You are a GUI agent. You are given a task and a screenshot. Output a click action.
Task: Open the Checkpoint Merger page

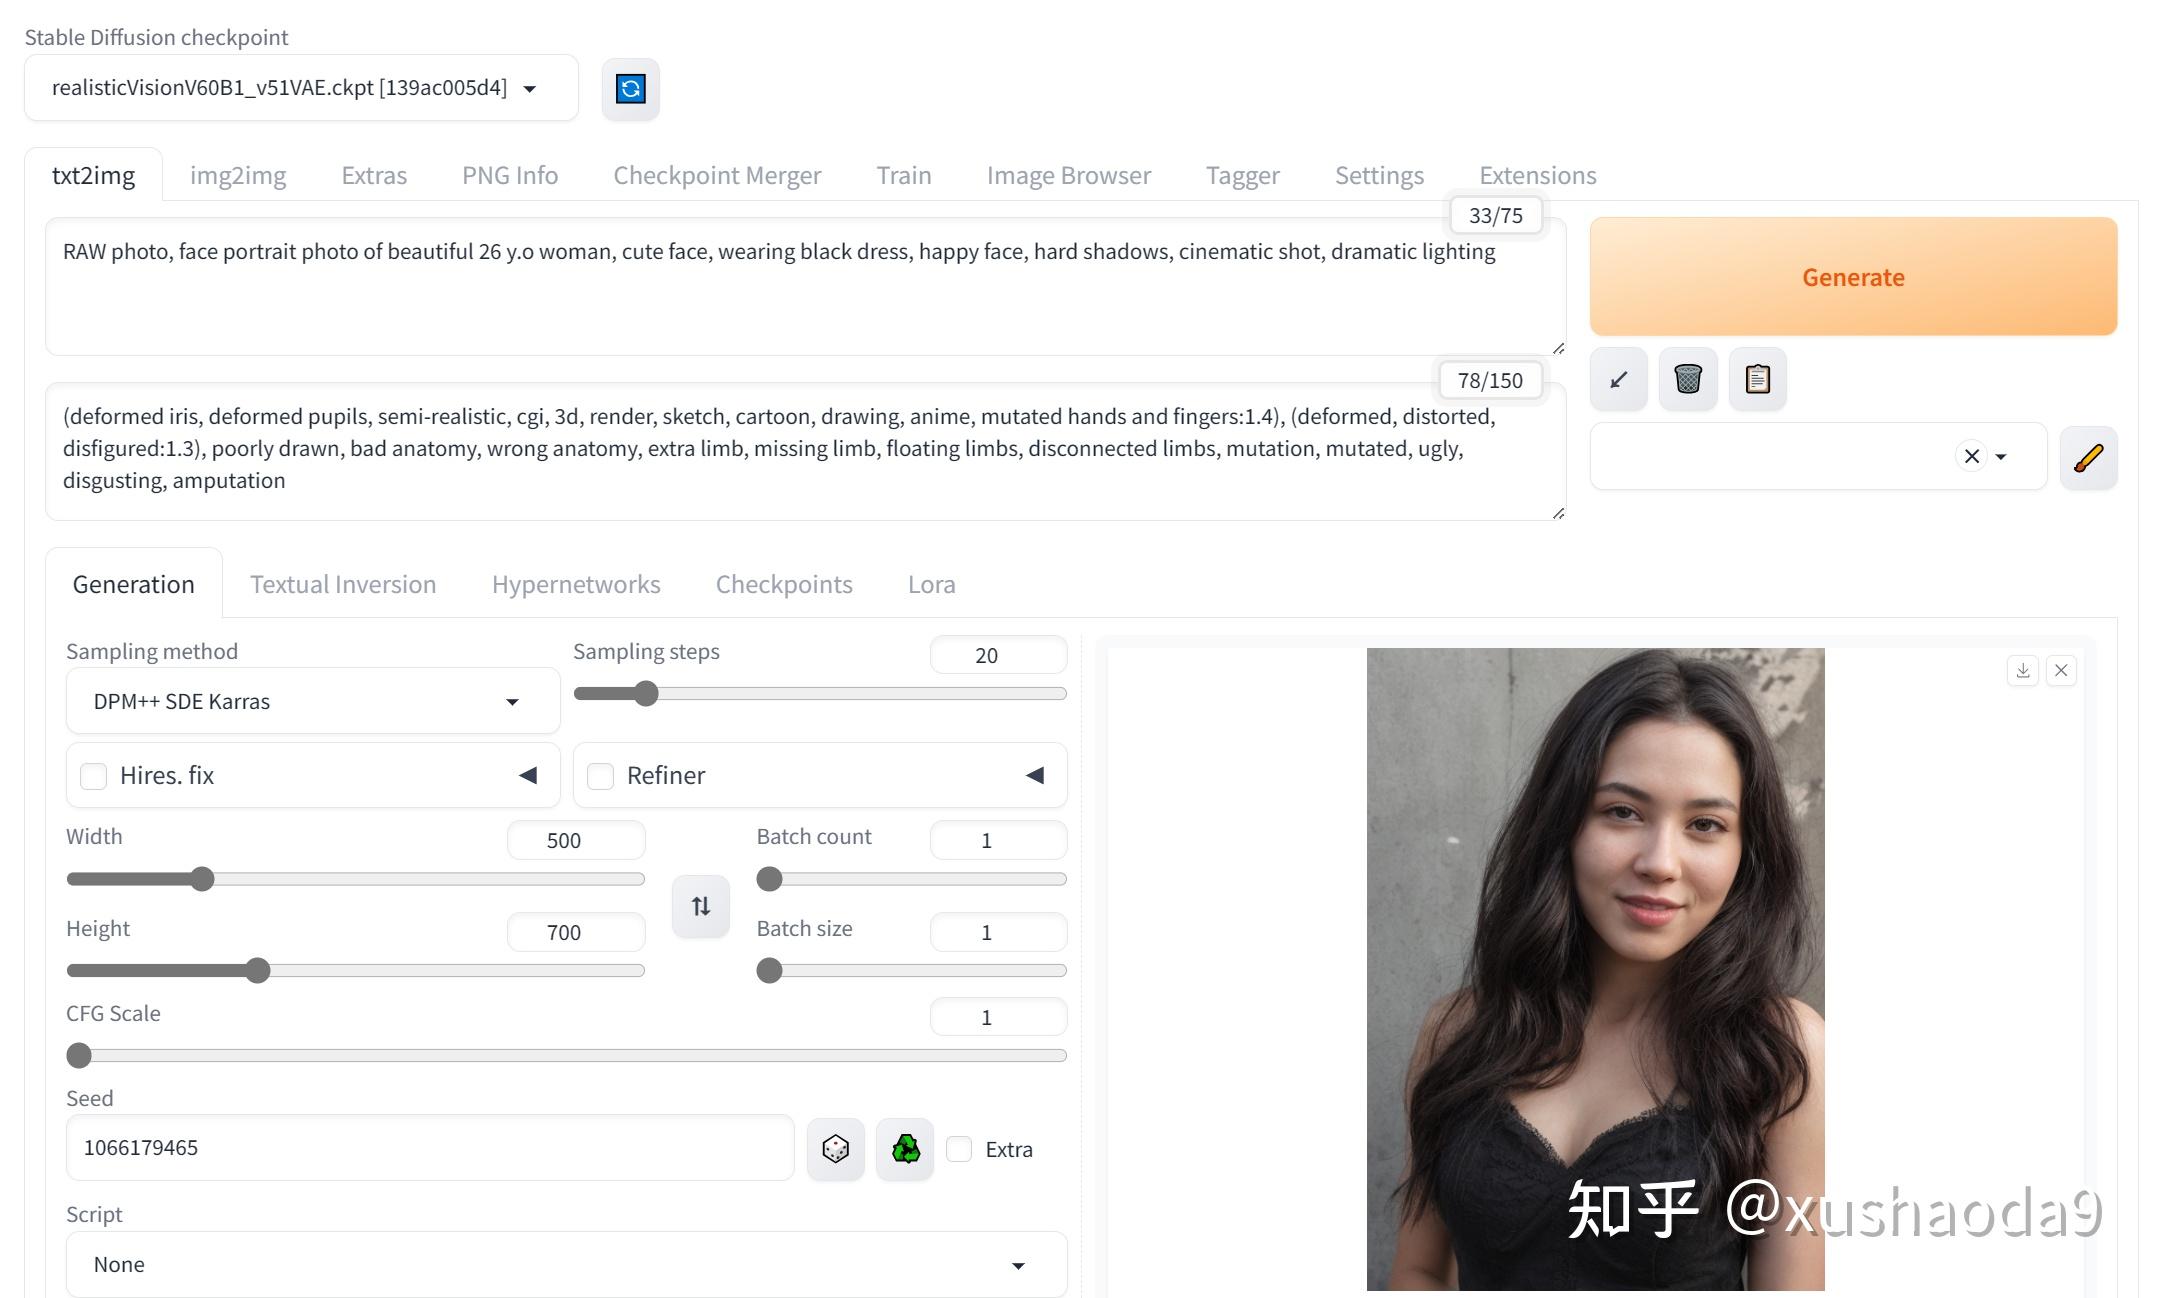pos(716,174)
